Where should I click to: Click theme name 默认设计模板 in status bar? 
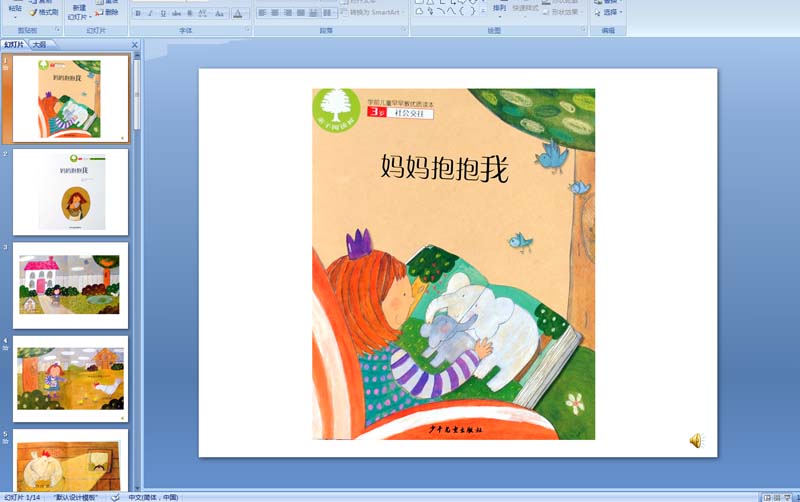click(x=76, y=497)
